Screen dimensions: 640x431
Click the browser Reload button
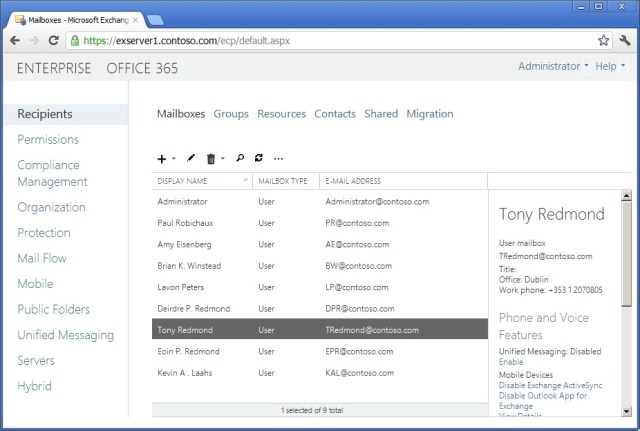[56, 41]
